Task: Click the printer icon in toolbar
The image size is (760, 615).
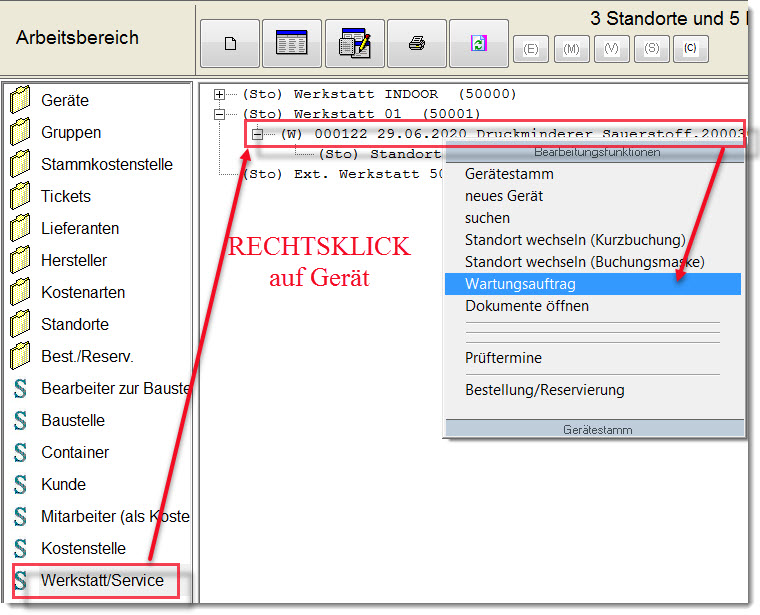Action: point(417,44)
